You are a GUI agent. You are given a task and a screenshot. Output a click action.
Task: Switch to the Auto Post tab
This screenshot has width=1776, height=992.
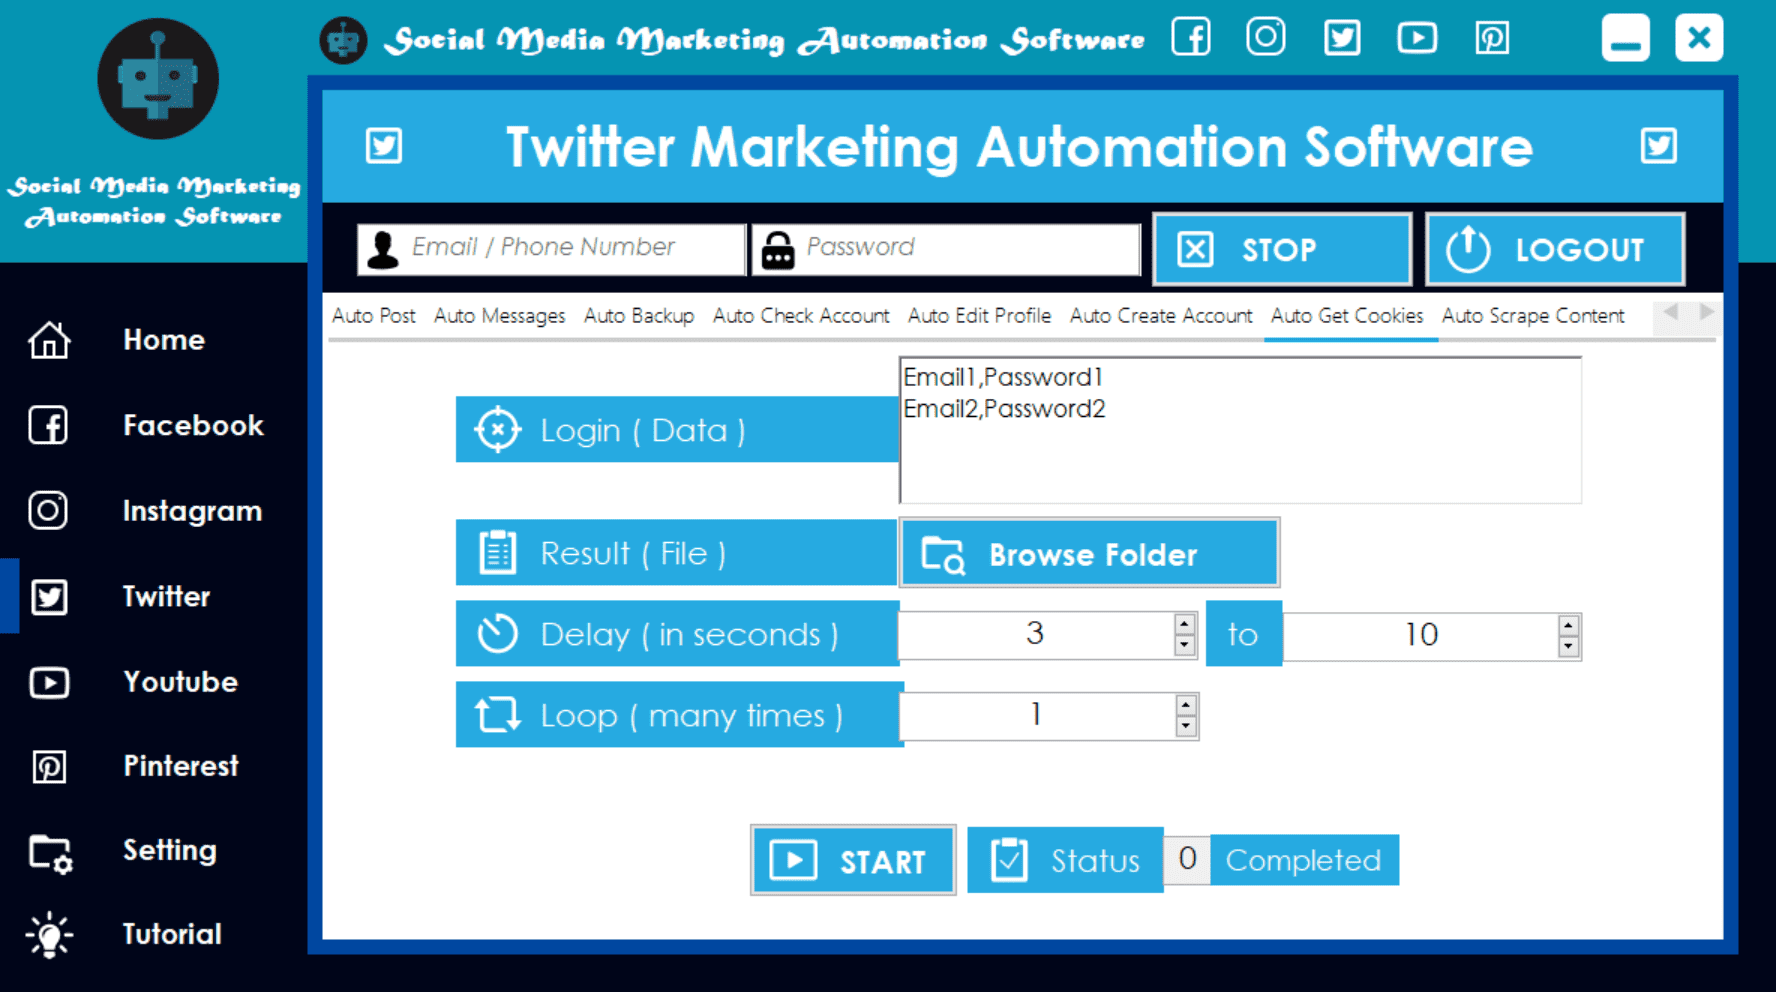(x=373, y=316)
